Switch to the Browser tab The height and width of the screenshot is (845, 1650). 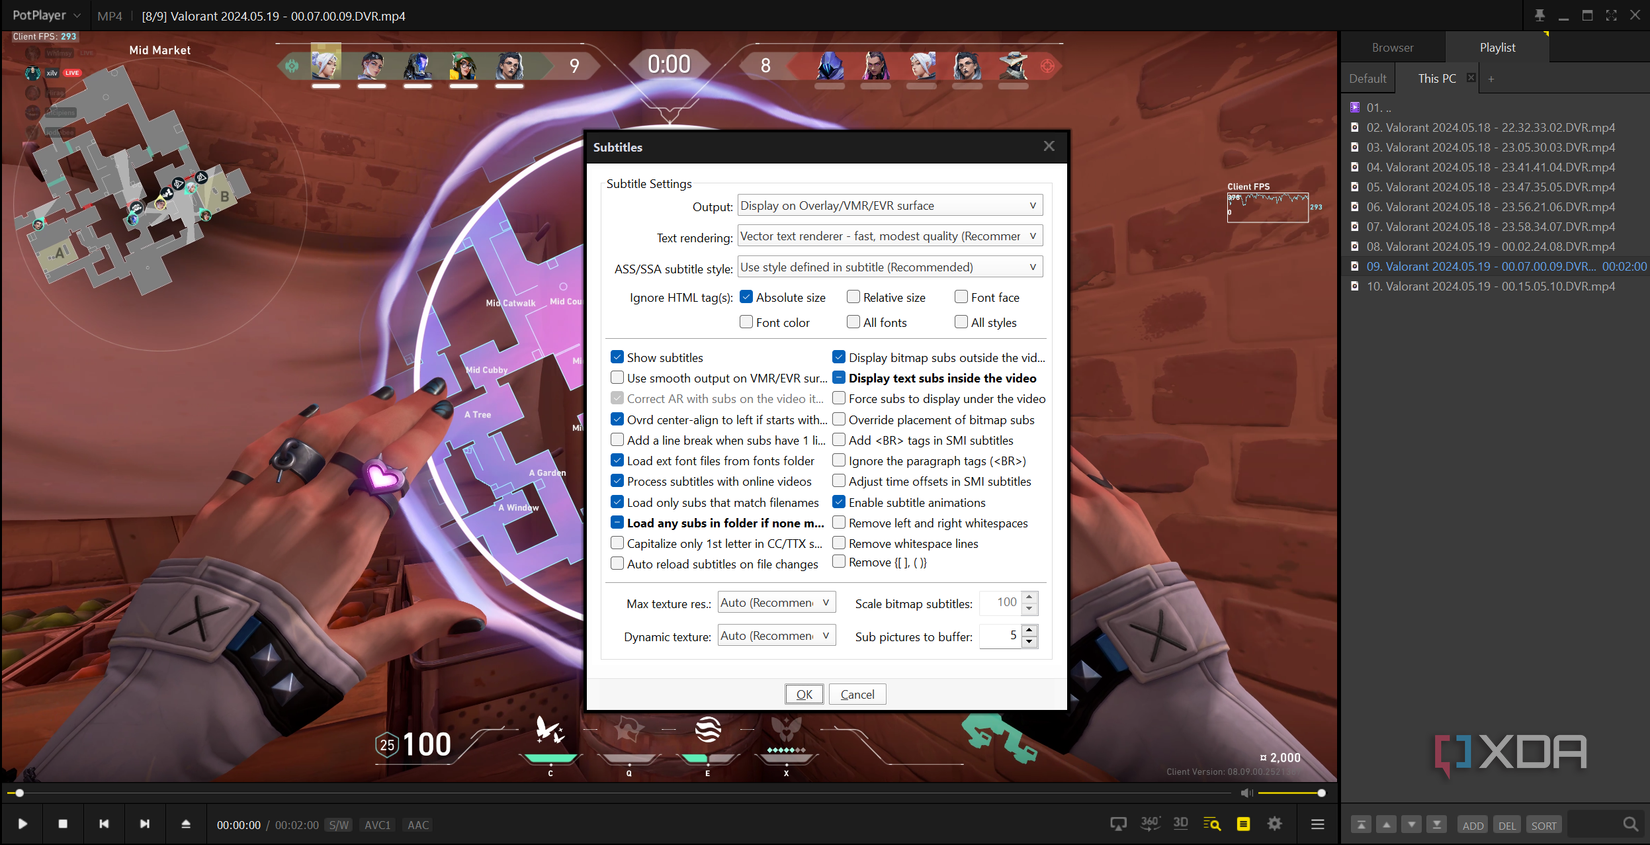pos(1392,48)
